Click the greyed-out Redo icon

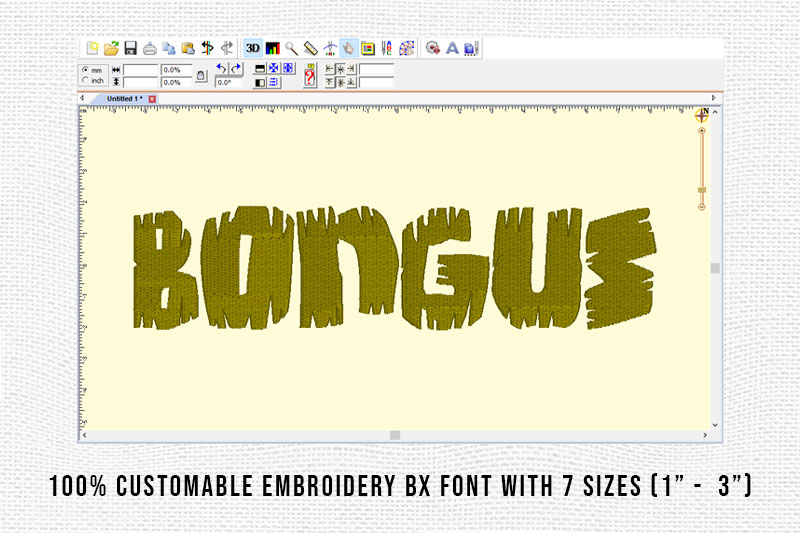227,48
